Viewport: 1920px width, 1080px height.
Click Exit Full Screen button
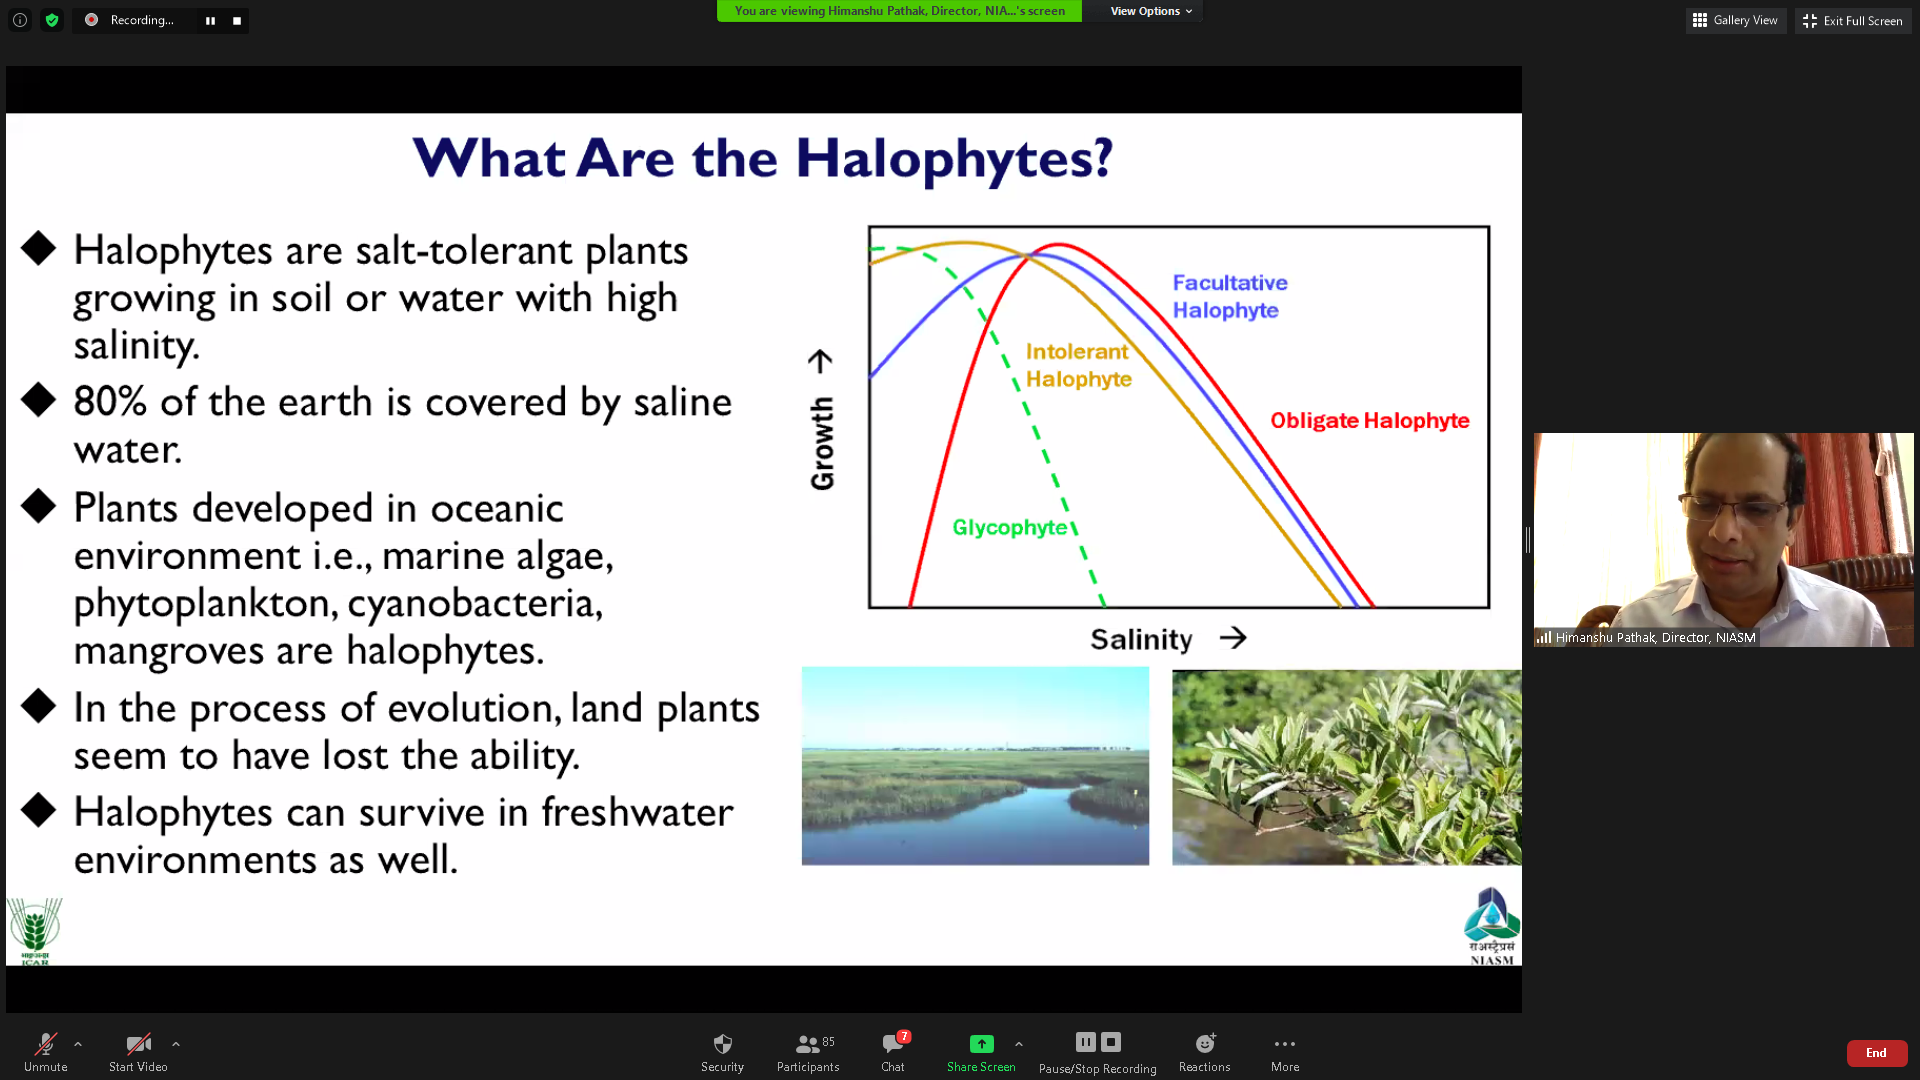click(x=1852, y=20)
